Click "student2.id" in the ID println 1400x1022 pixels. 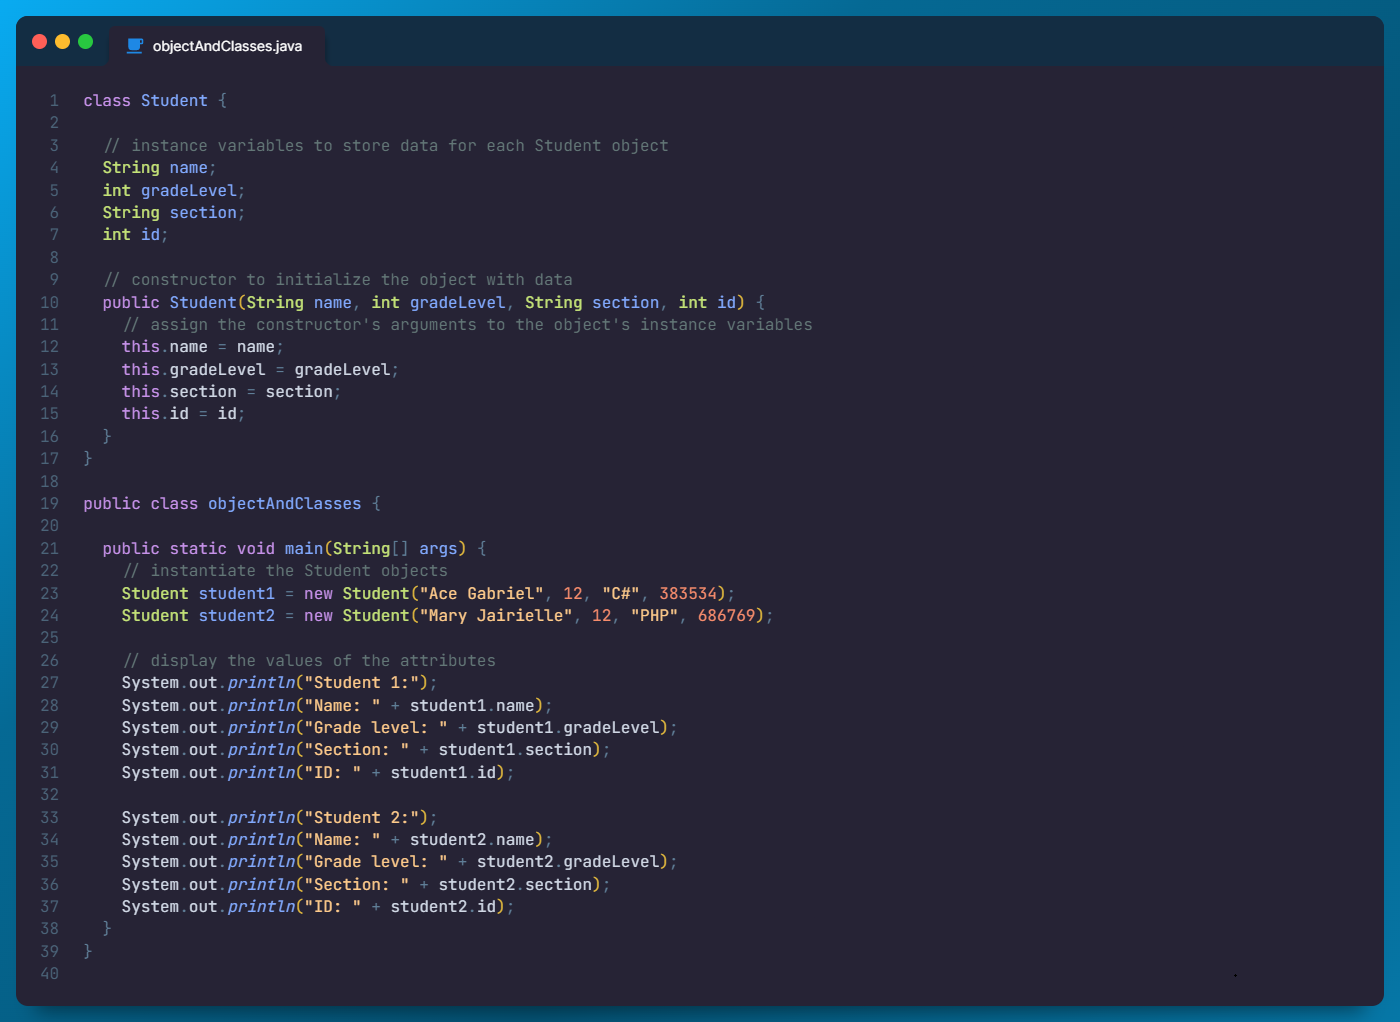(443, 907)
